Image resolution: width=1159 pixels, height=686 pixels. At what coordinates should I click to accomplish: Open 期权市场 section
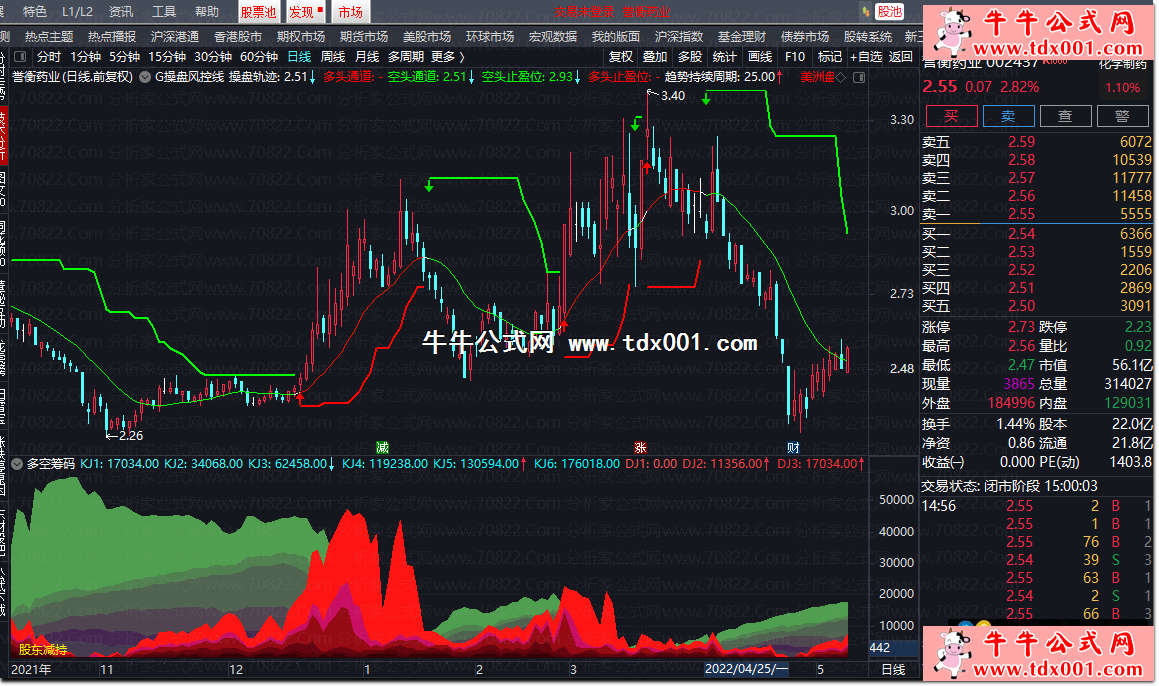[x=301, y=36]
